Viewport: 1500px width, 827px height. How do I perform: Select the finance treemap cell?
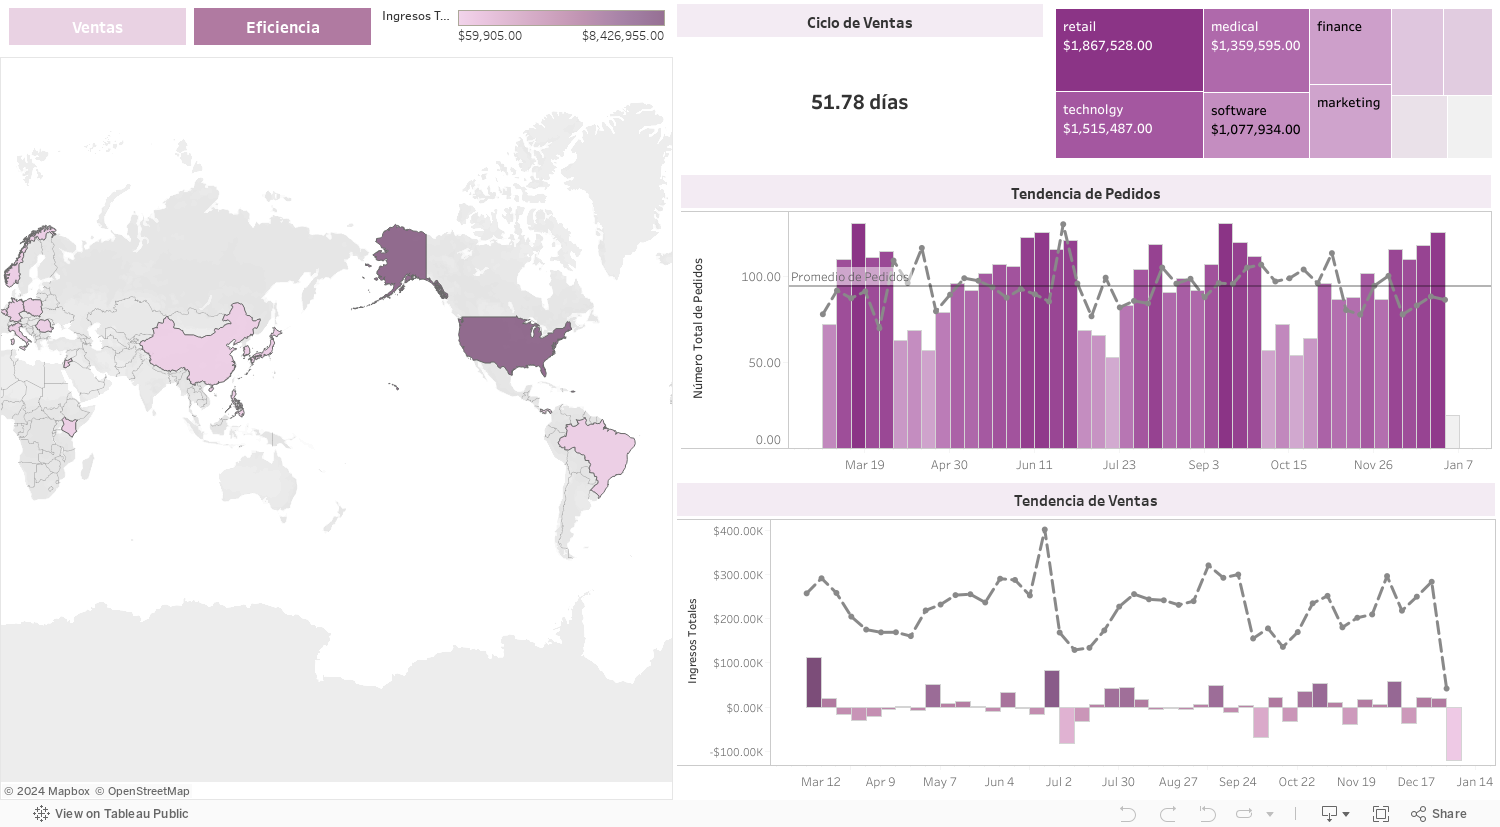tap(1350, 47)
